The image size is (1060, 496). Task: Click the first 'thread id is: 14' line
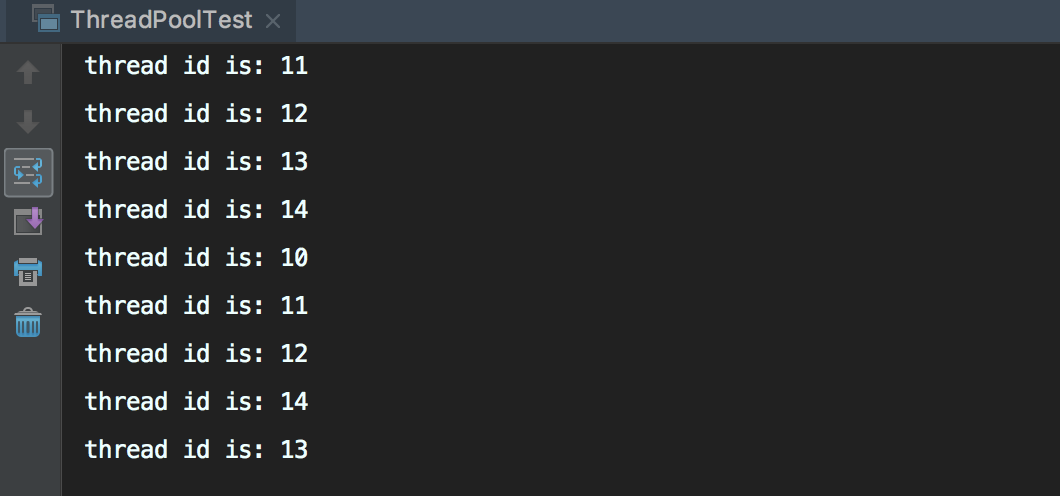tap(196, 210)
